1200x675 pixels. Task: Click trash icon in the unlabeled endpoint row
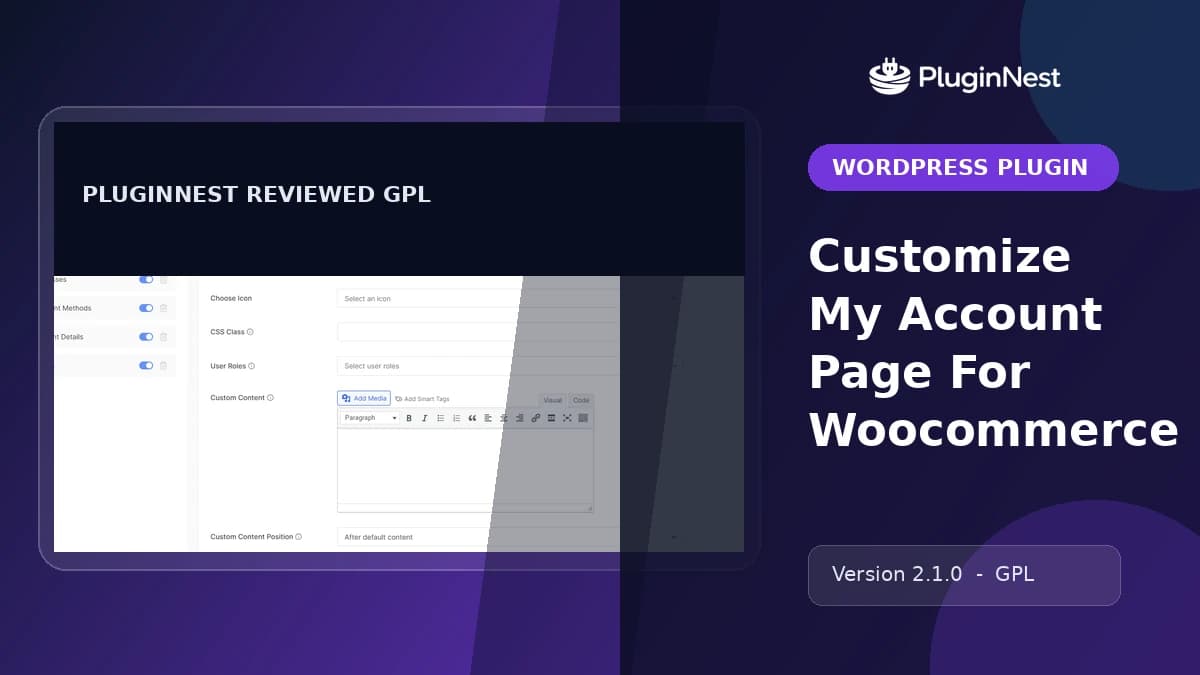164,366
